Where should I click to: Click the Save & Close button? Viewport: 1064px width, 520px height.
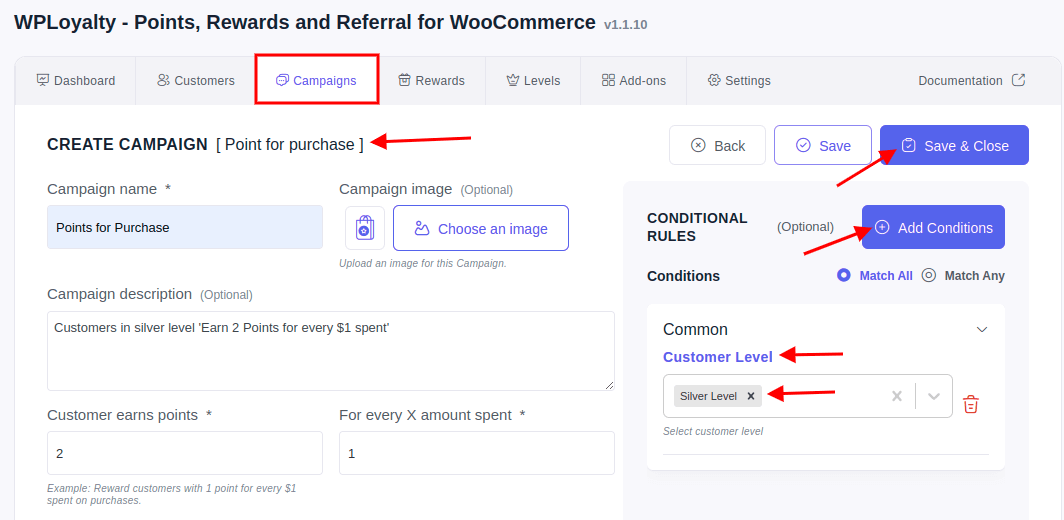coord(954,145)
